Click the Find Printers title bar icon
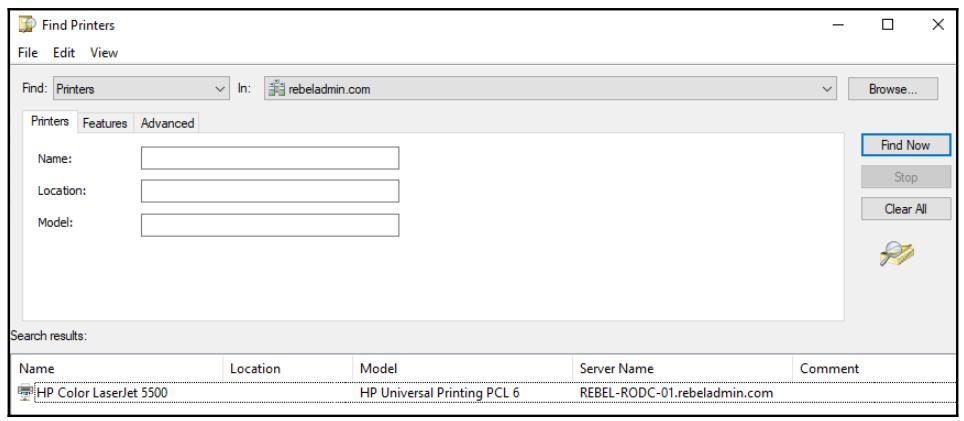Screen dimensions: 964x421 (x=25, y=22)
